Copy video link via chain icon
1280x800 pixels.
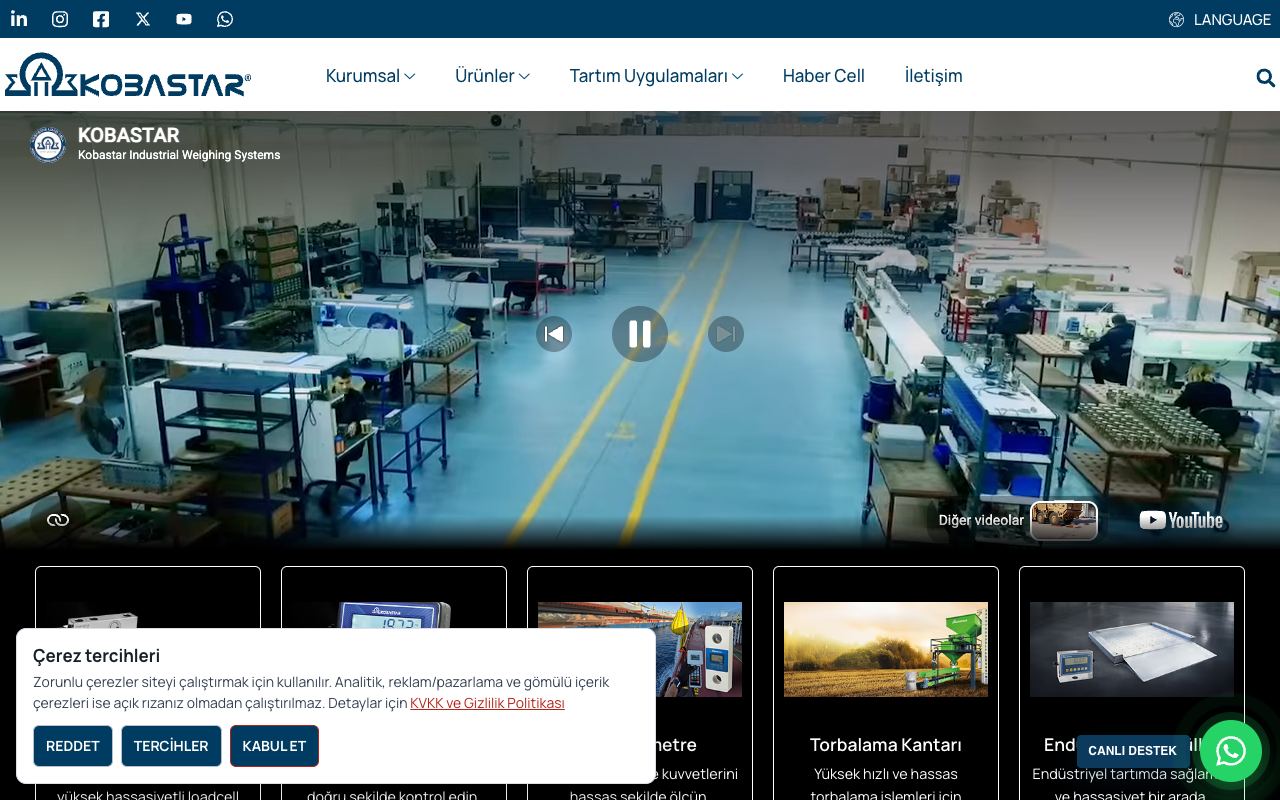58,520
